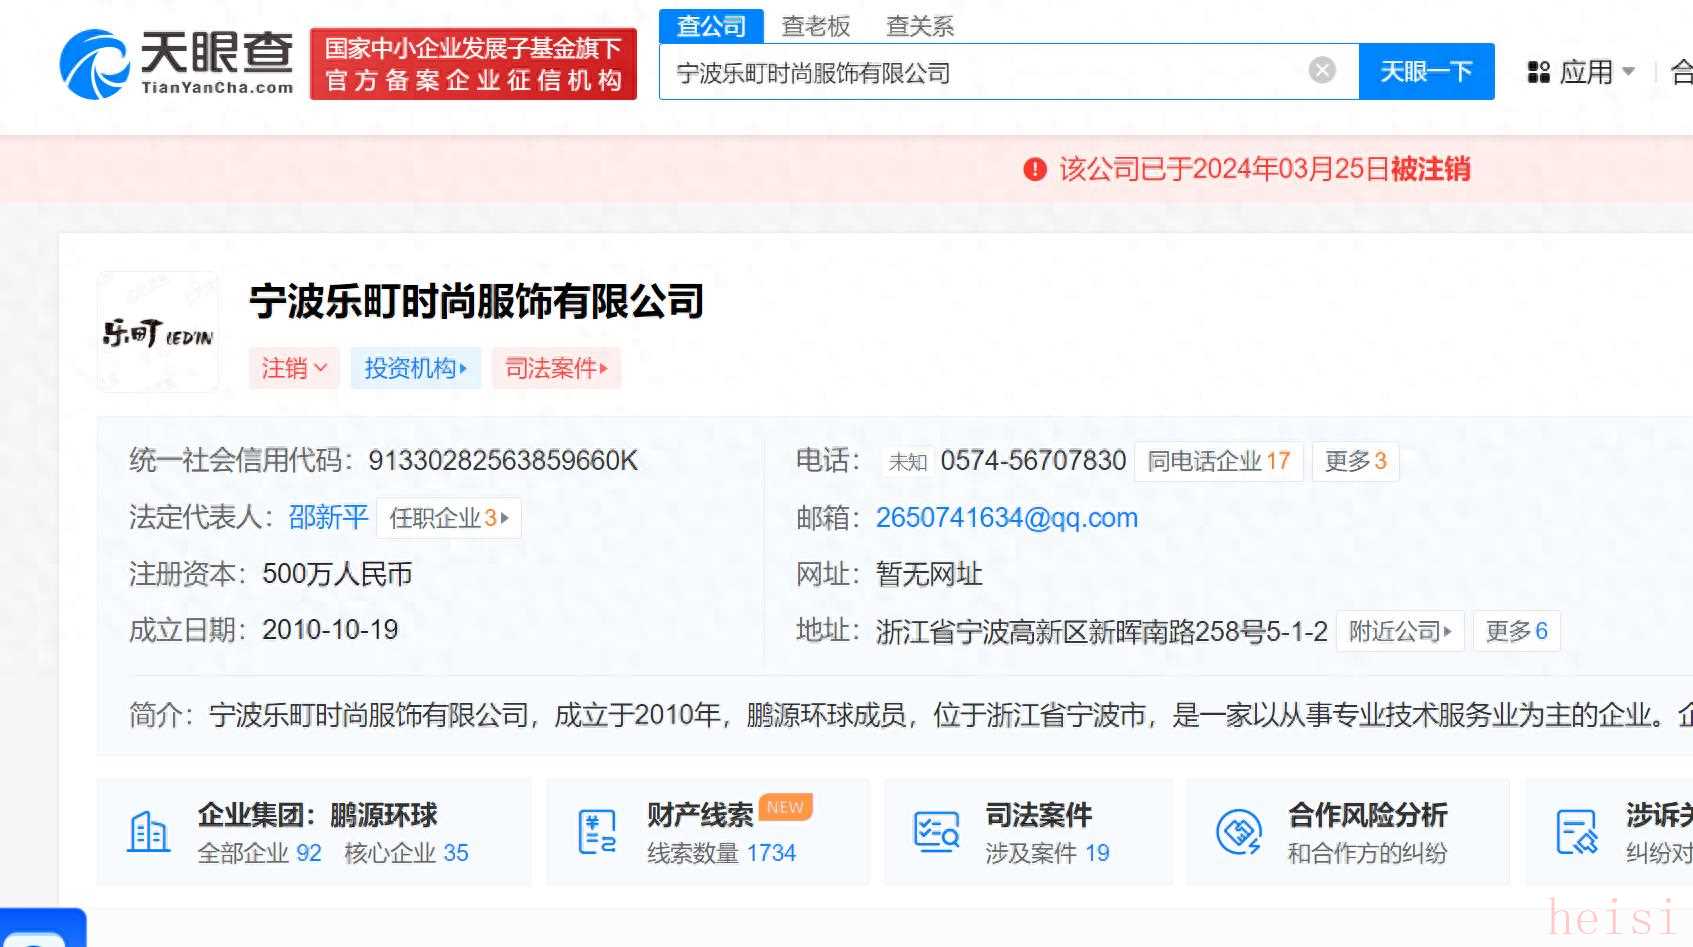This screenshot has height=947, width=1693.
Task: Expand the 司法案件 tag
Action: [556, 368]
